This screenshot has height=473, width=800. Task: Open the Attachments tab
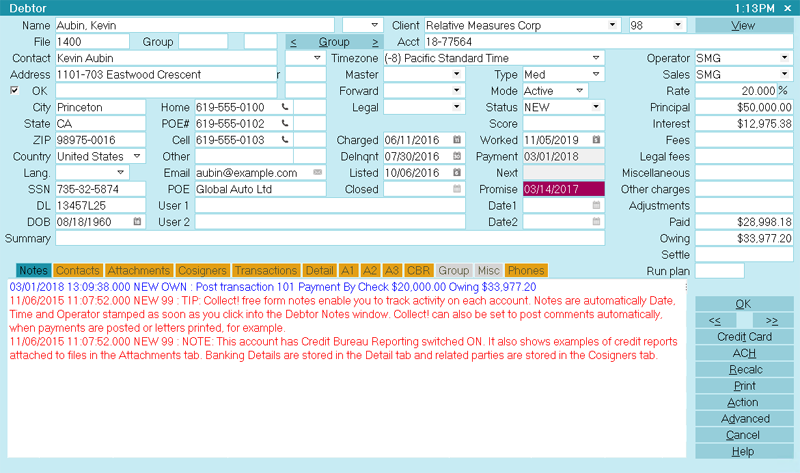click(139, 270)
